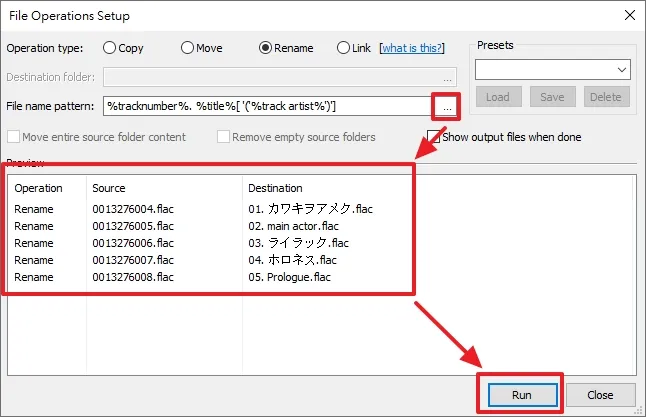Close the File Operations Setup window
646x417 pixels.
pos(630,16)
